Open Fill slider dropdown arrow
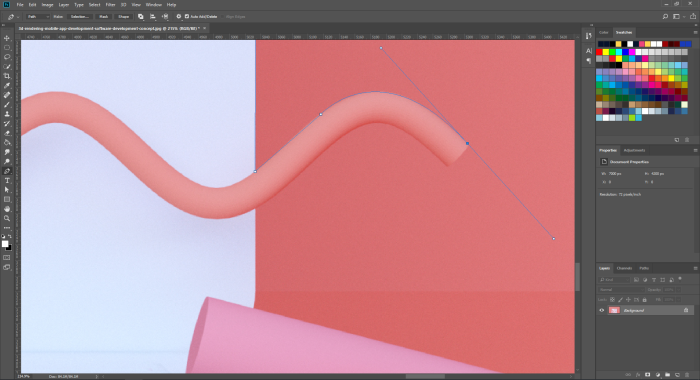Viewport: 700px width, 380px height. click(678, 300)
